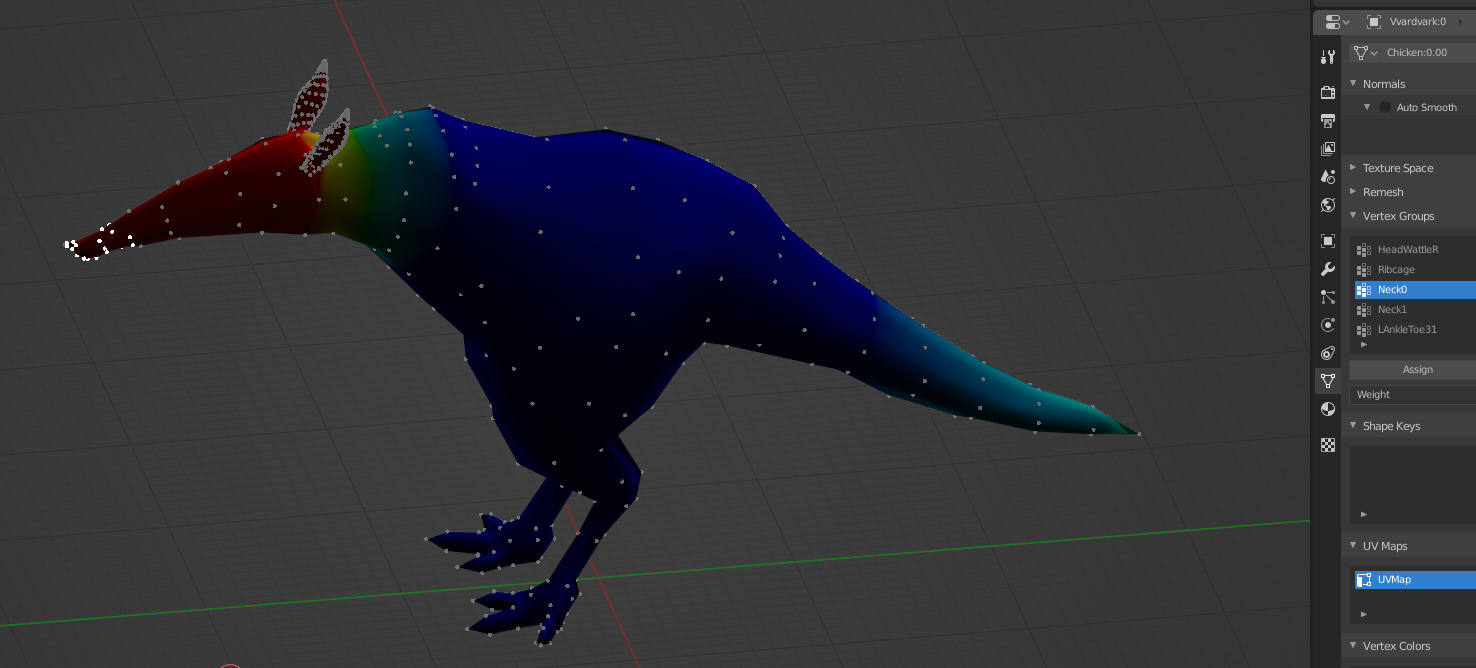Image resolution: width=1476 pixels, height=668 pixels.
Task: Collapse the Normals panel
Action: point(1353,84)
